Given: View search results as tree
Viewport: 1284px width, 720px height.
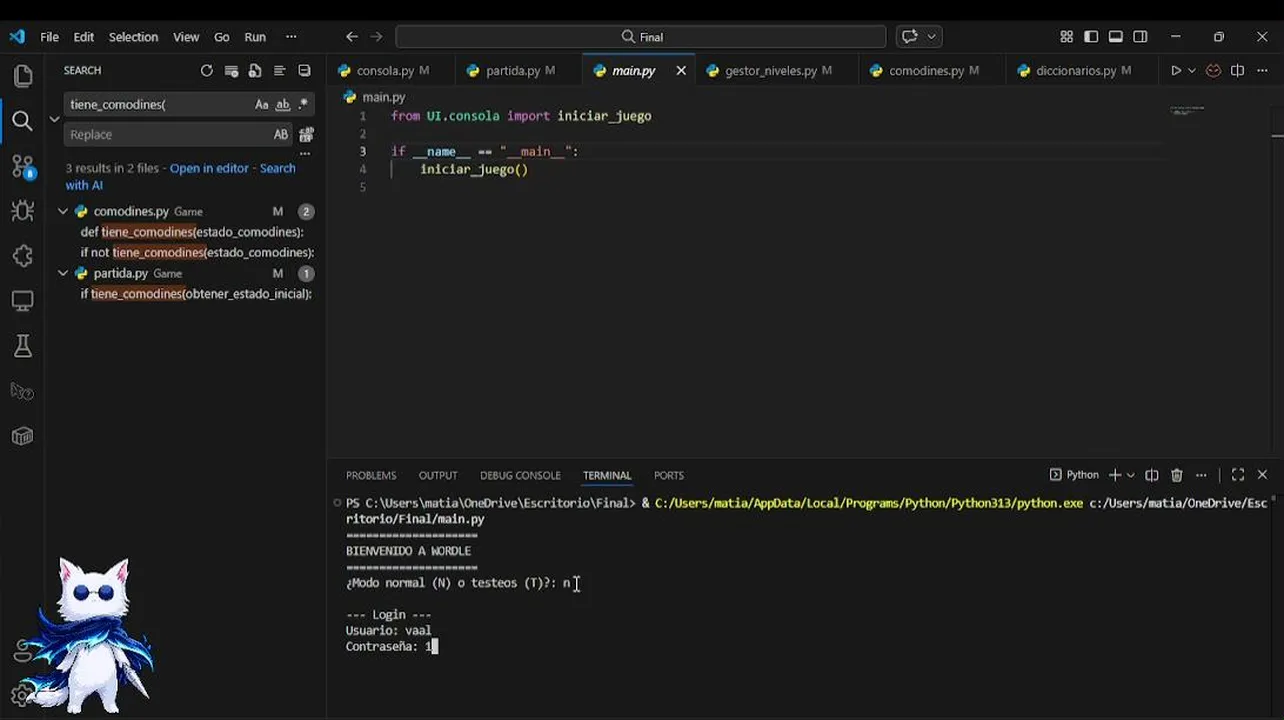Looking at the screenshot, I should tap(280, 71).
